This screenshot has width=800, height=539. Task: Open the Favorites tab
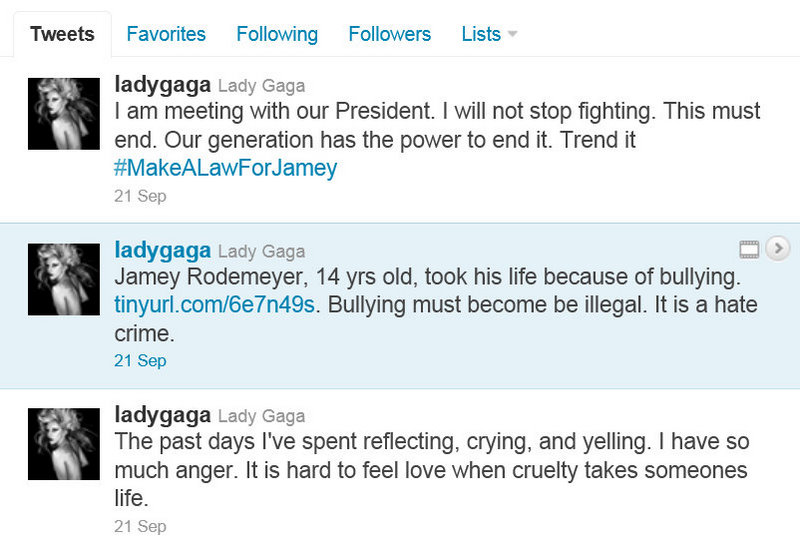[x=166, y=34]
